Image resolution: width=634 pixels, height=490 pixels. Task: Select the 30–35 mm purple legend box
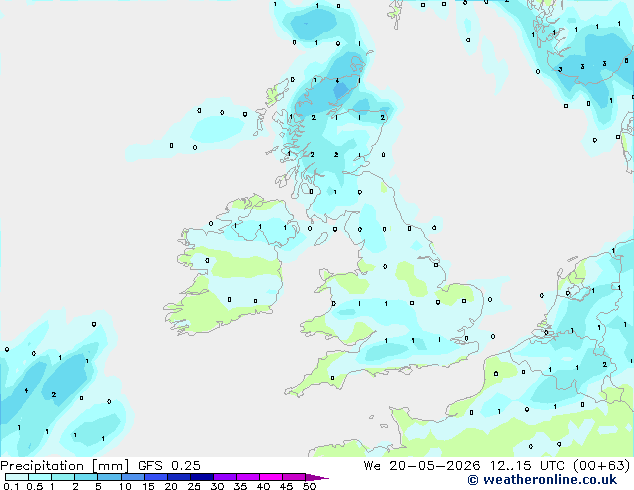(x=224, y=477)
